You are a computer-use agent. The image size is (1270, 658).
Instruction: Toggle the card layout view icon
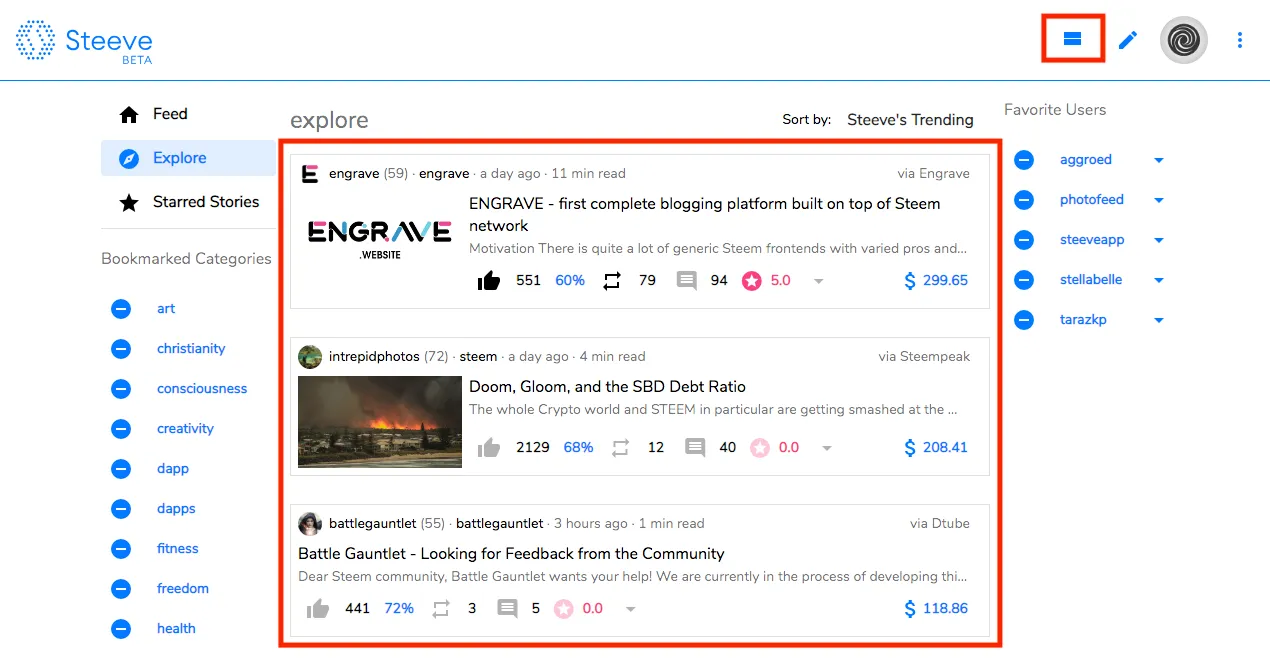tap(1072, 40)
